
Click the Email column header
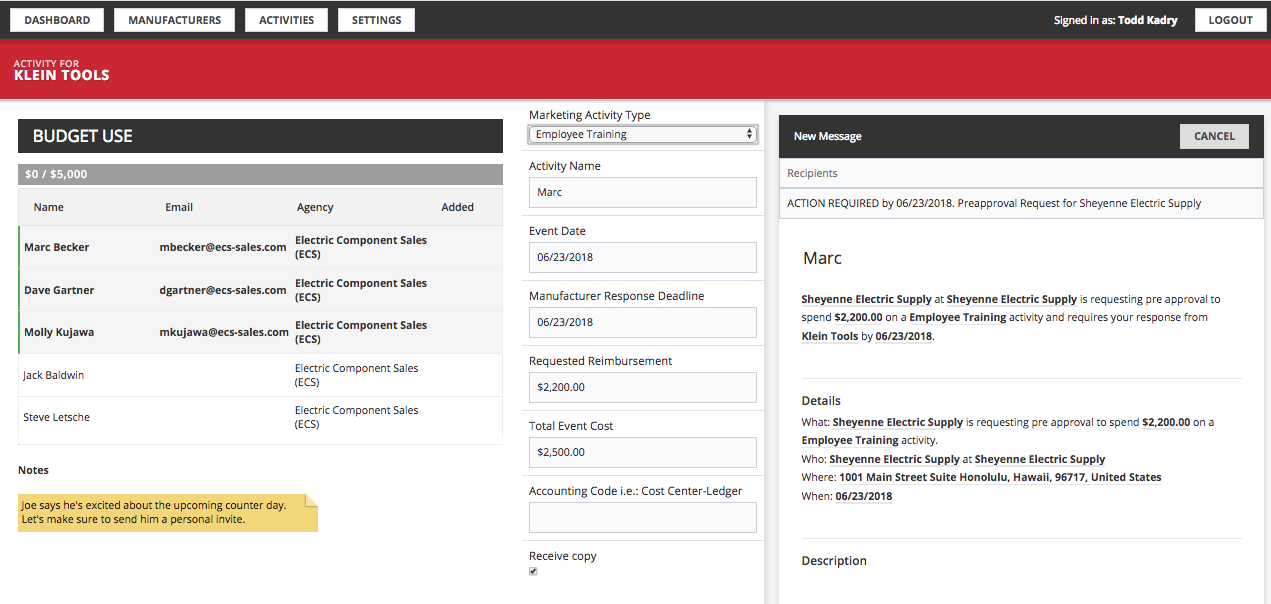pos(179,207)
